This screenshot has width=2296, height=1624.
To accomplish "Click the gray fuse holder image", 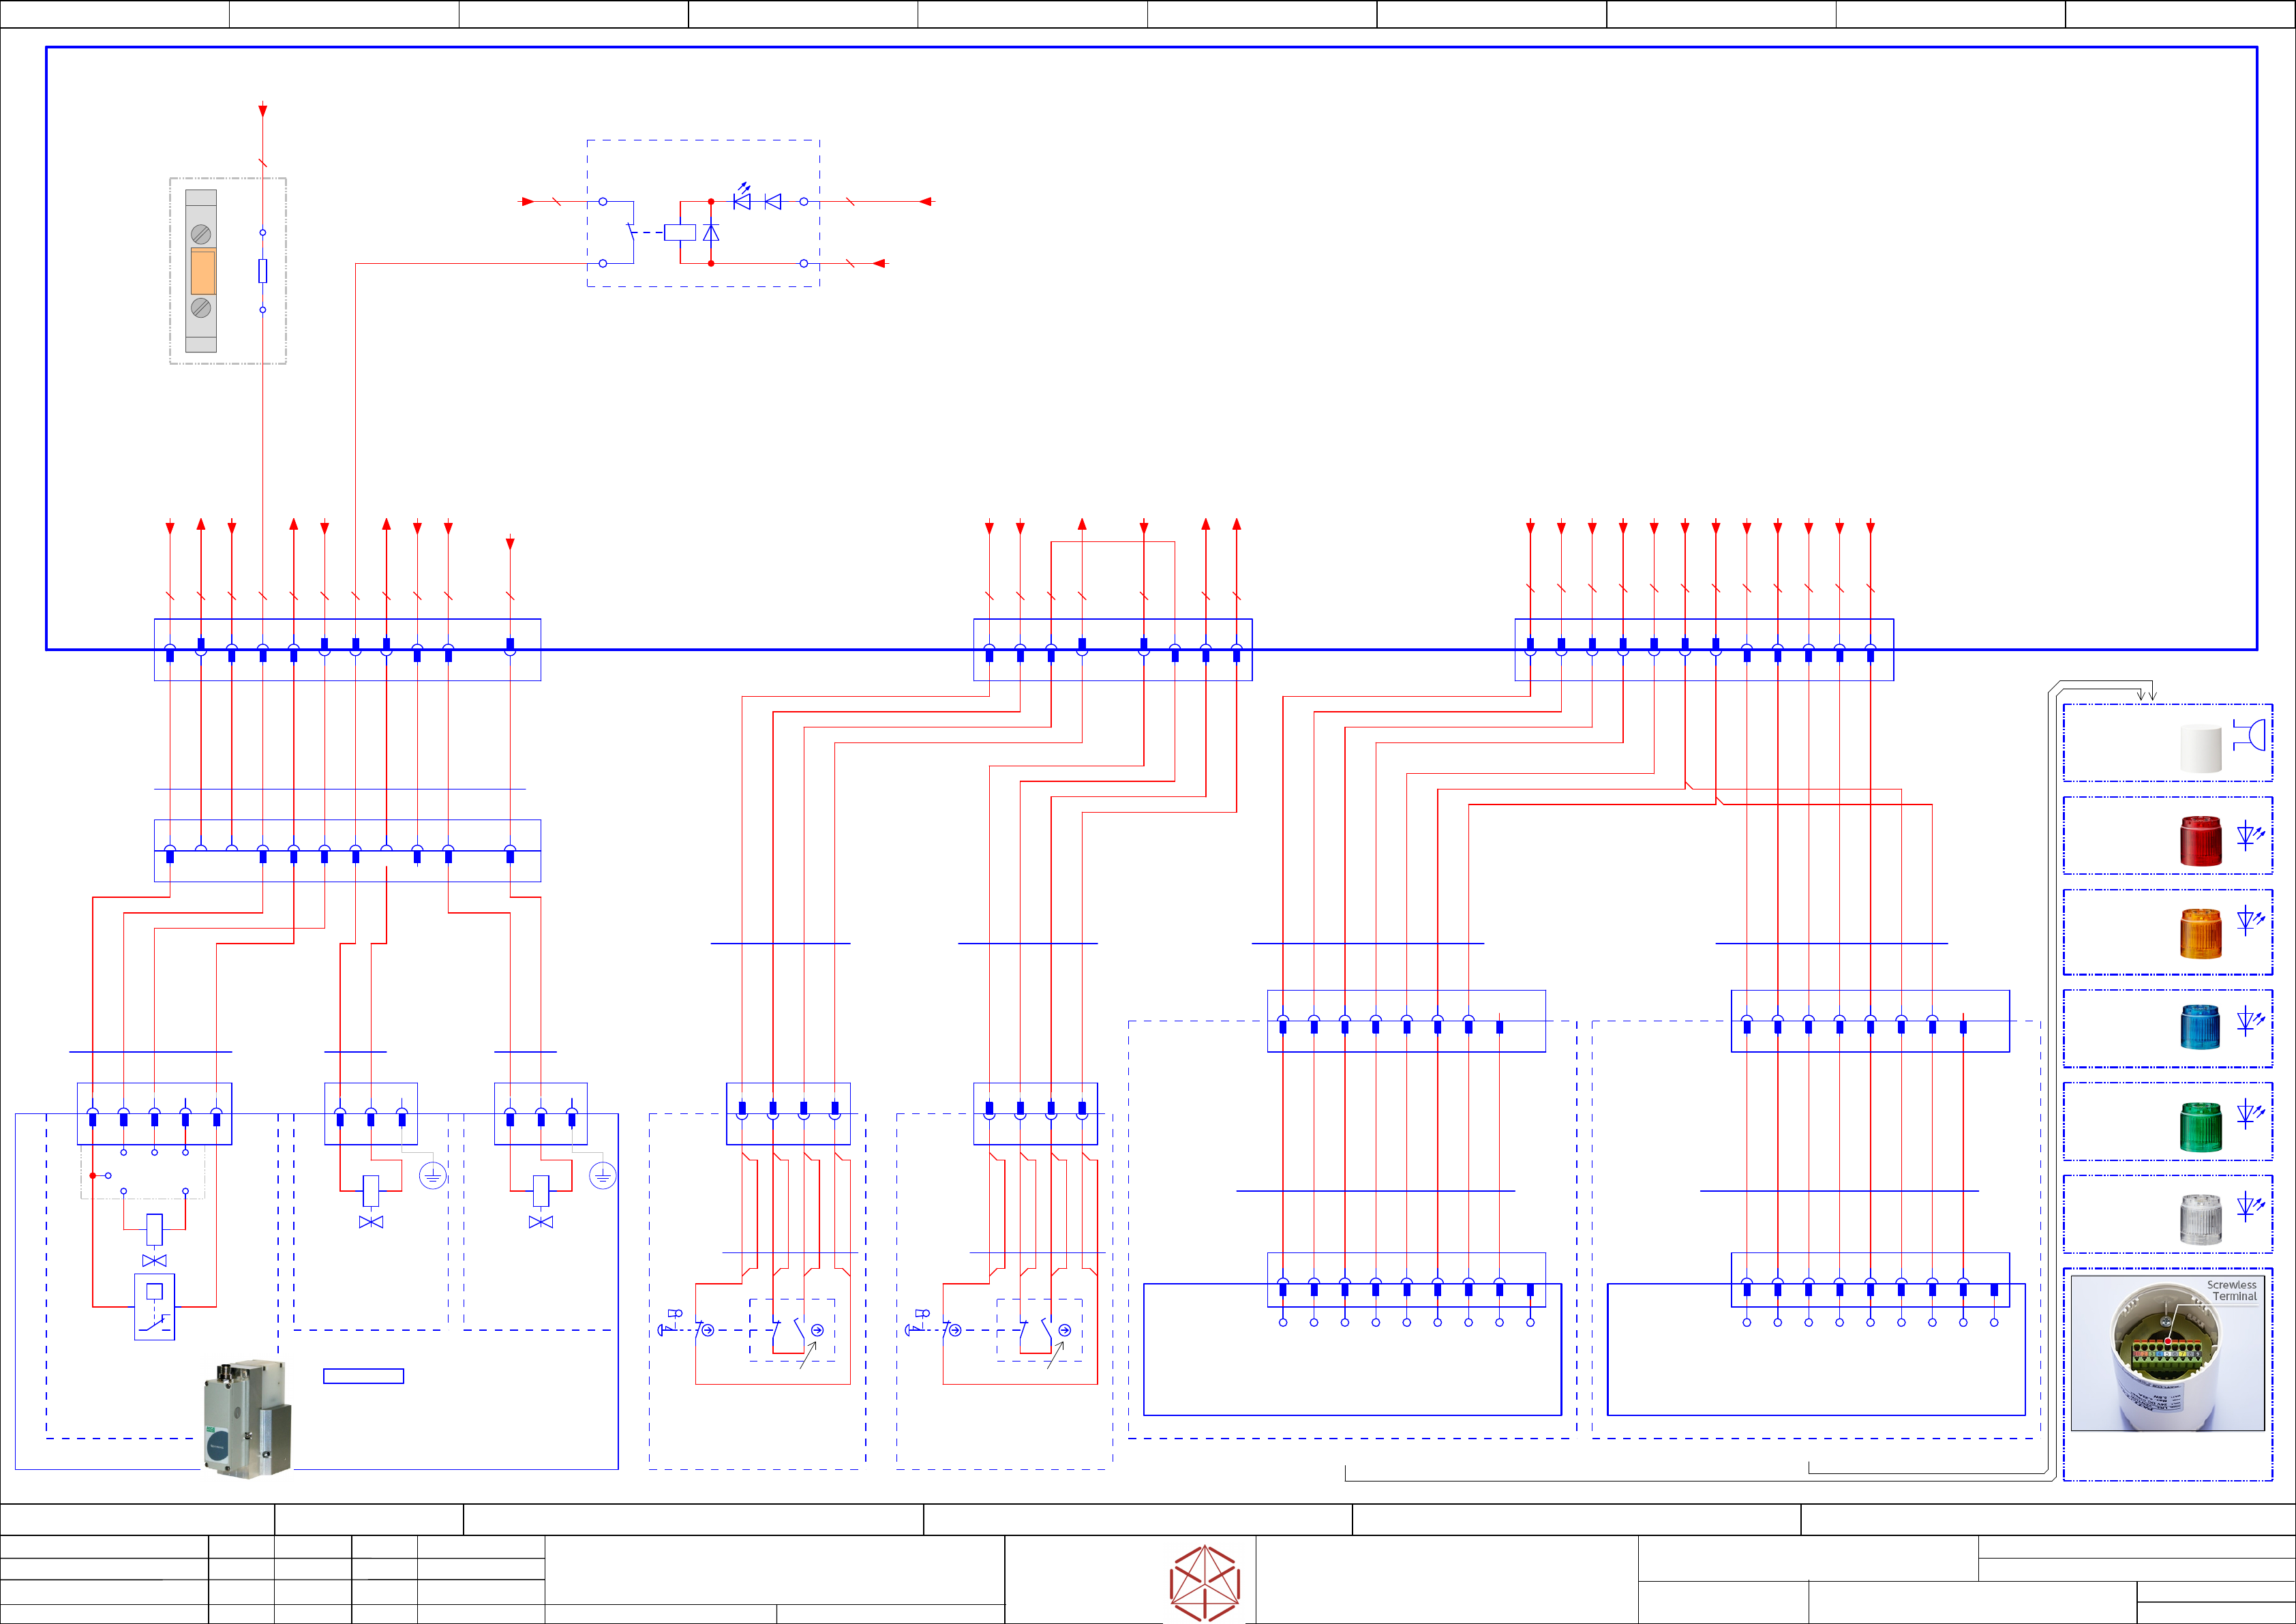I will (x=201, y=271).
